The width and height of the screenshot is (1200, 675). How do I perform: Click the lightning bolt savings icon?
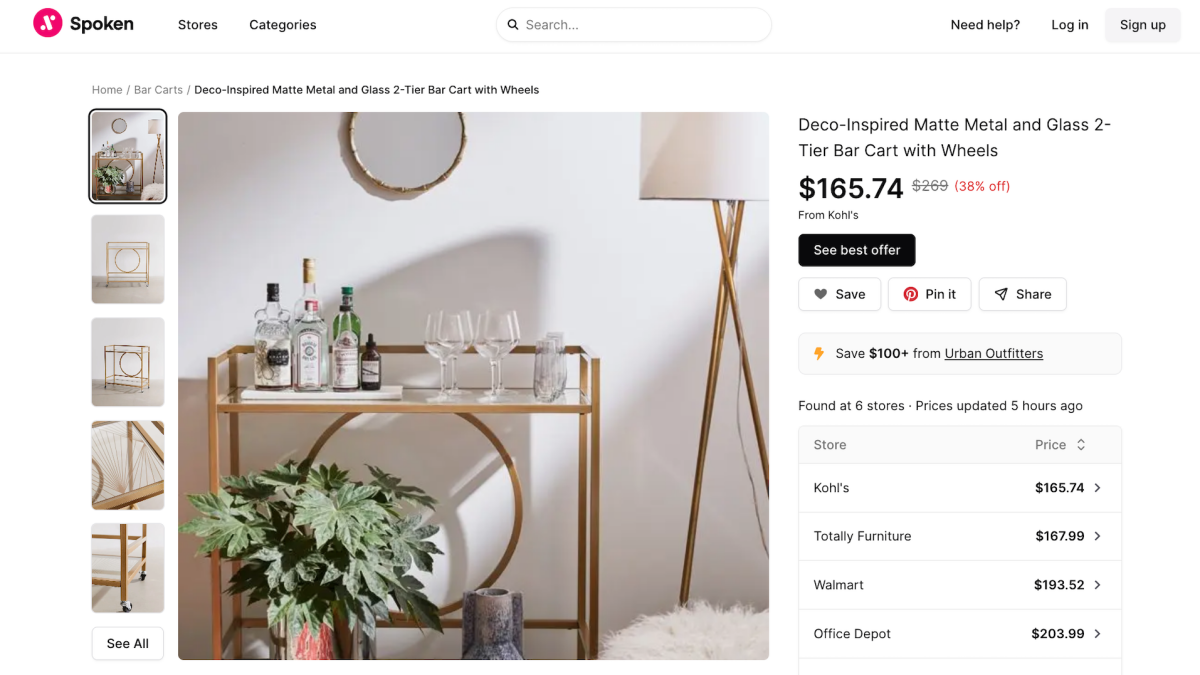tap(819, 353)
